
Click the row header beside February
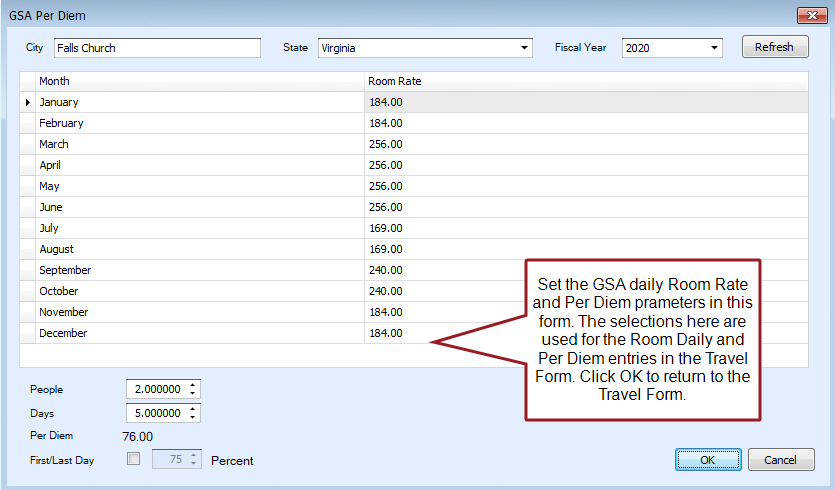click(x=28, y=123)
